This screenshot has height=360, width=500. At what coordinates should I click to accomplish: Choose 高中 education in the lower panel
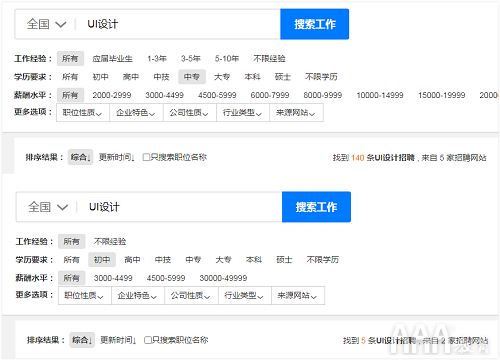click(132, 260)
